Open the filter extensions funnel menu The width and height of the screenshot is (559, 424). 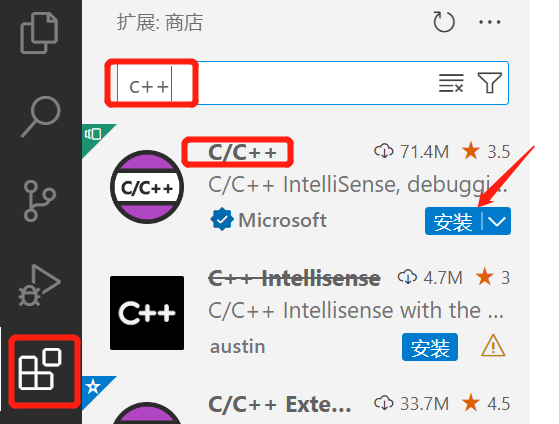point(489,83)
